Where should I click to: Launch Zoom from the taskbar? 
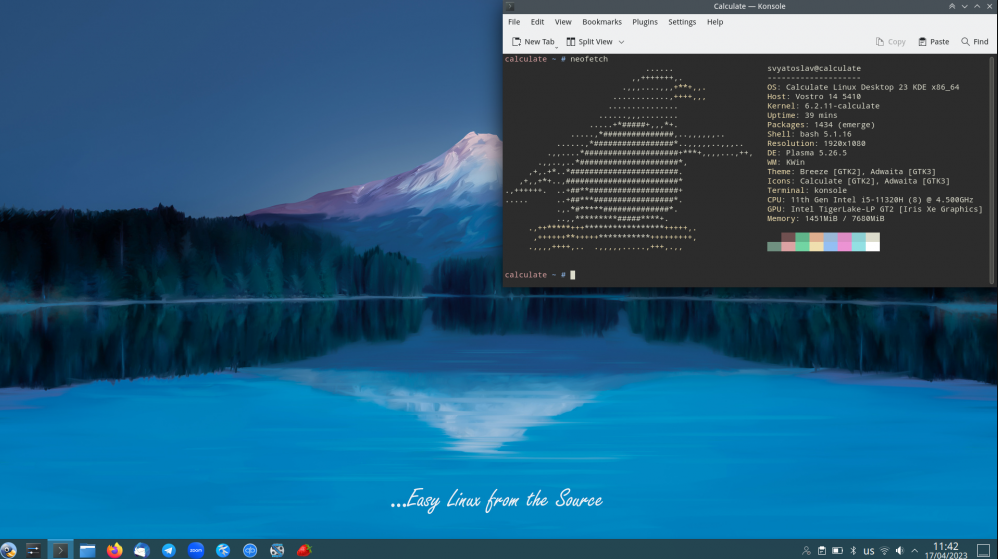pyautogui.click(x=196, y=550)
